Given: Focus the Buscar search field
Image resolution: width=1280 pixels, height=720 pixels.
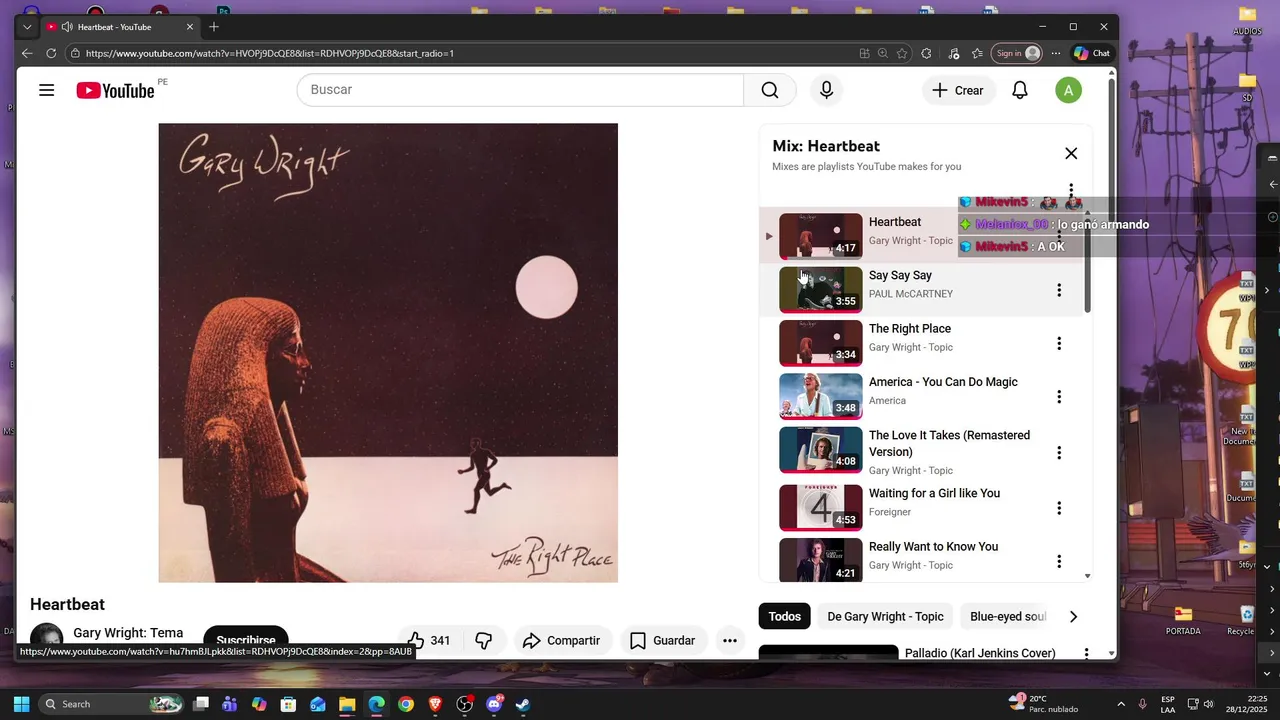Looking at the screenshot, I should point(520,90).
